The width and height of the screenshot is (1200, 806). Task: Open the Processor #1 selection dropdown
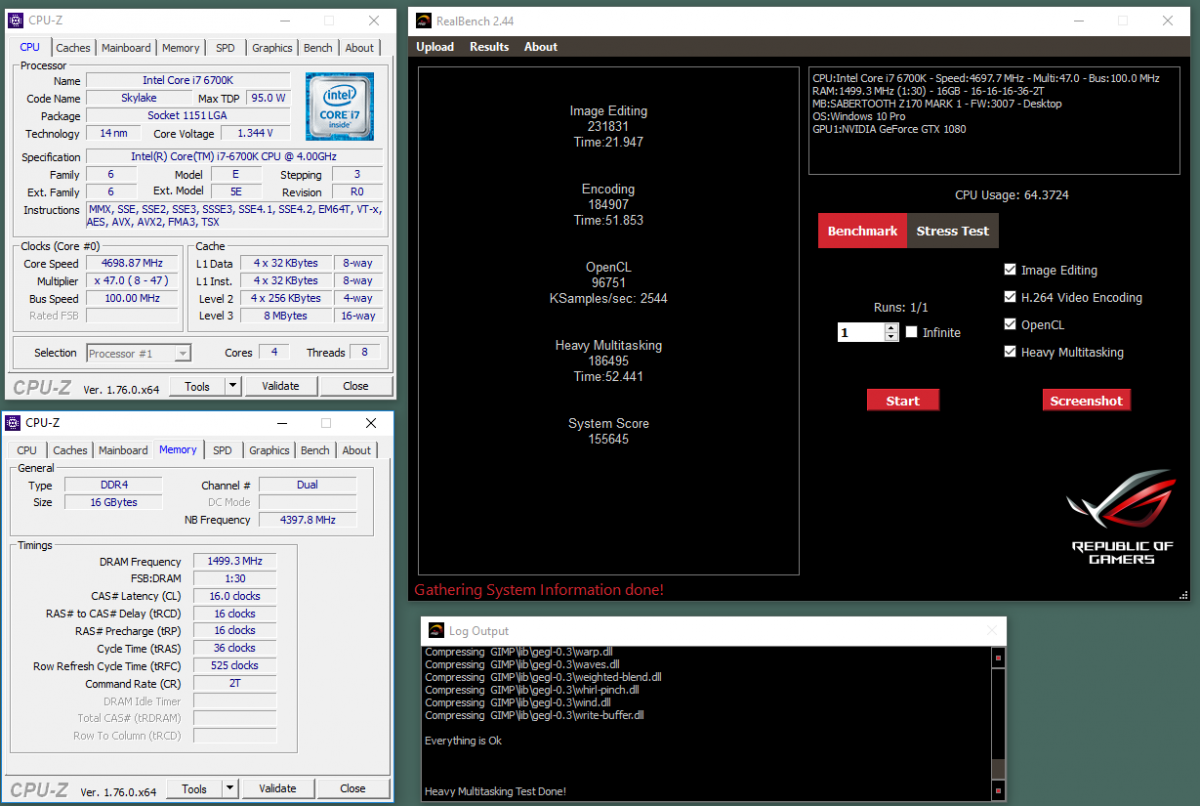point(138,353)
